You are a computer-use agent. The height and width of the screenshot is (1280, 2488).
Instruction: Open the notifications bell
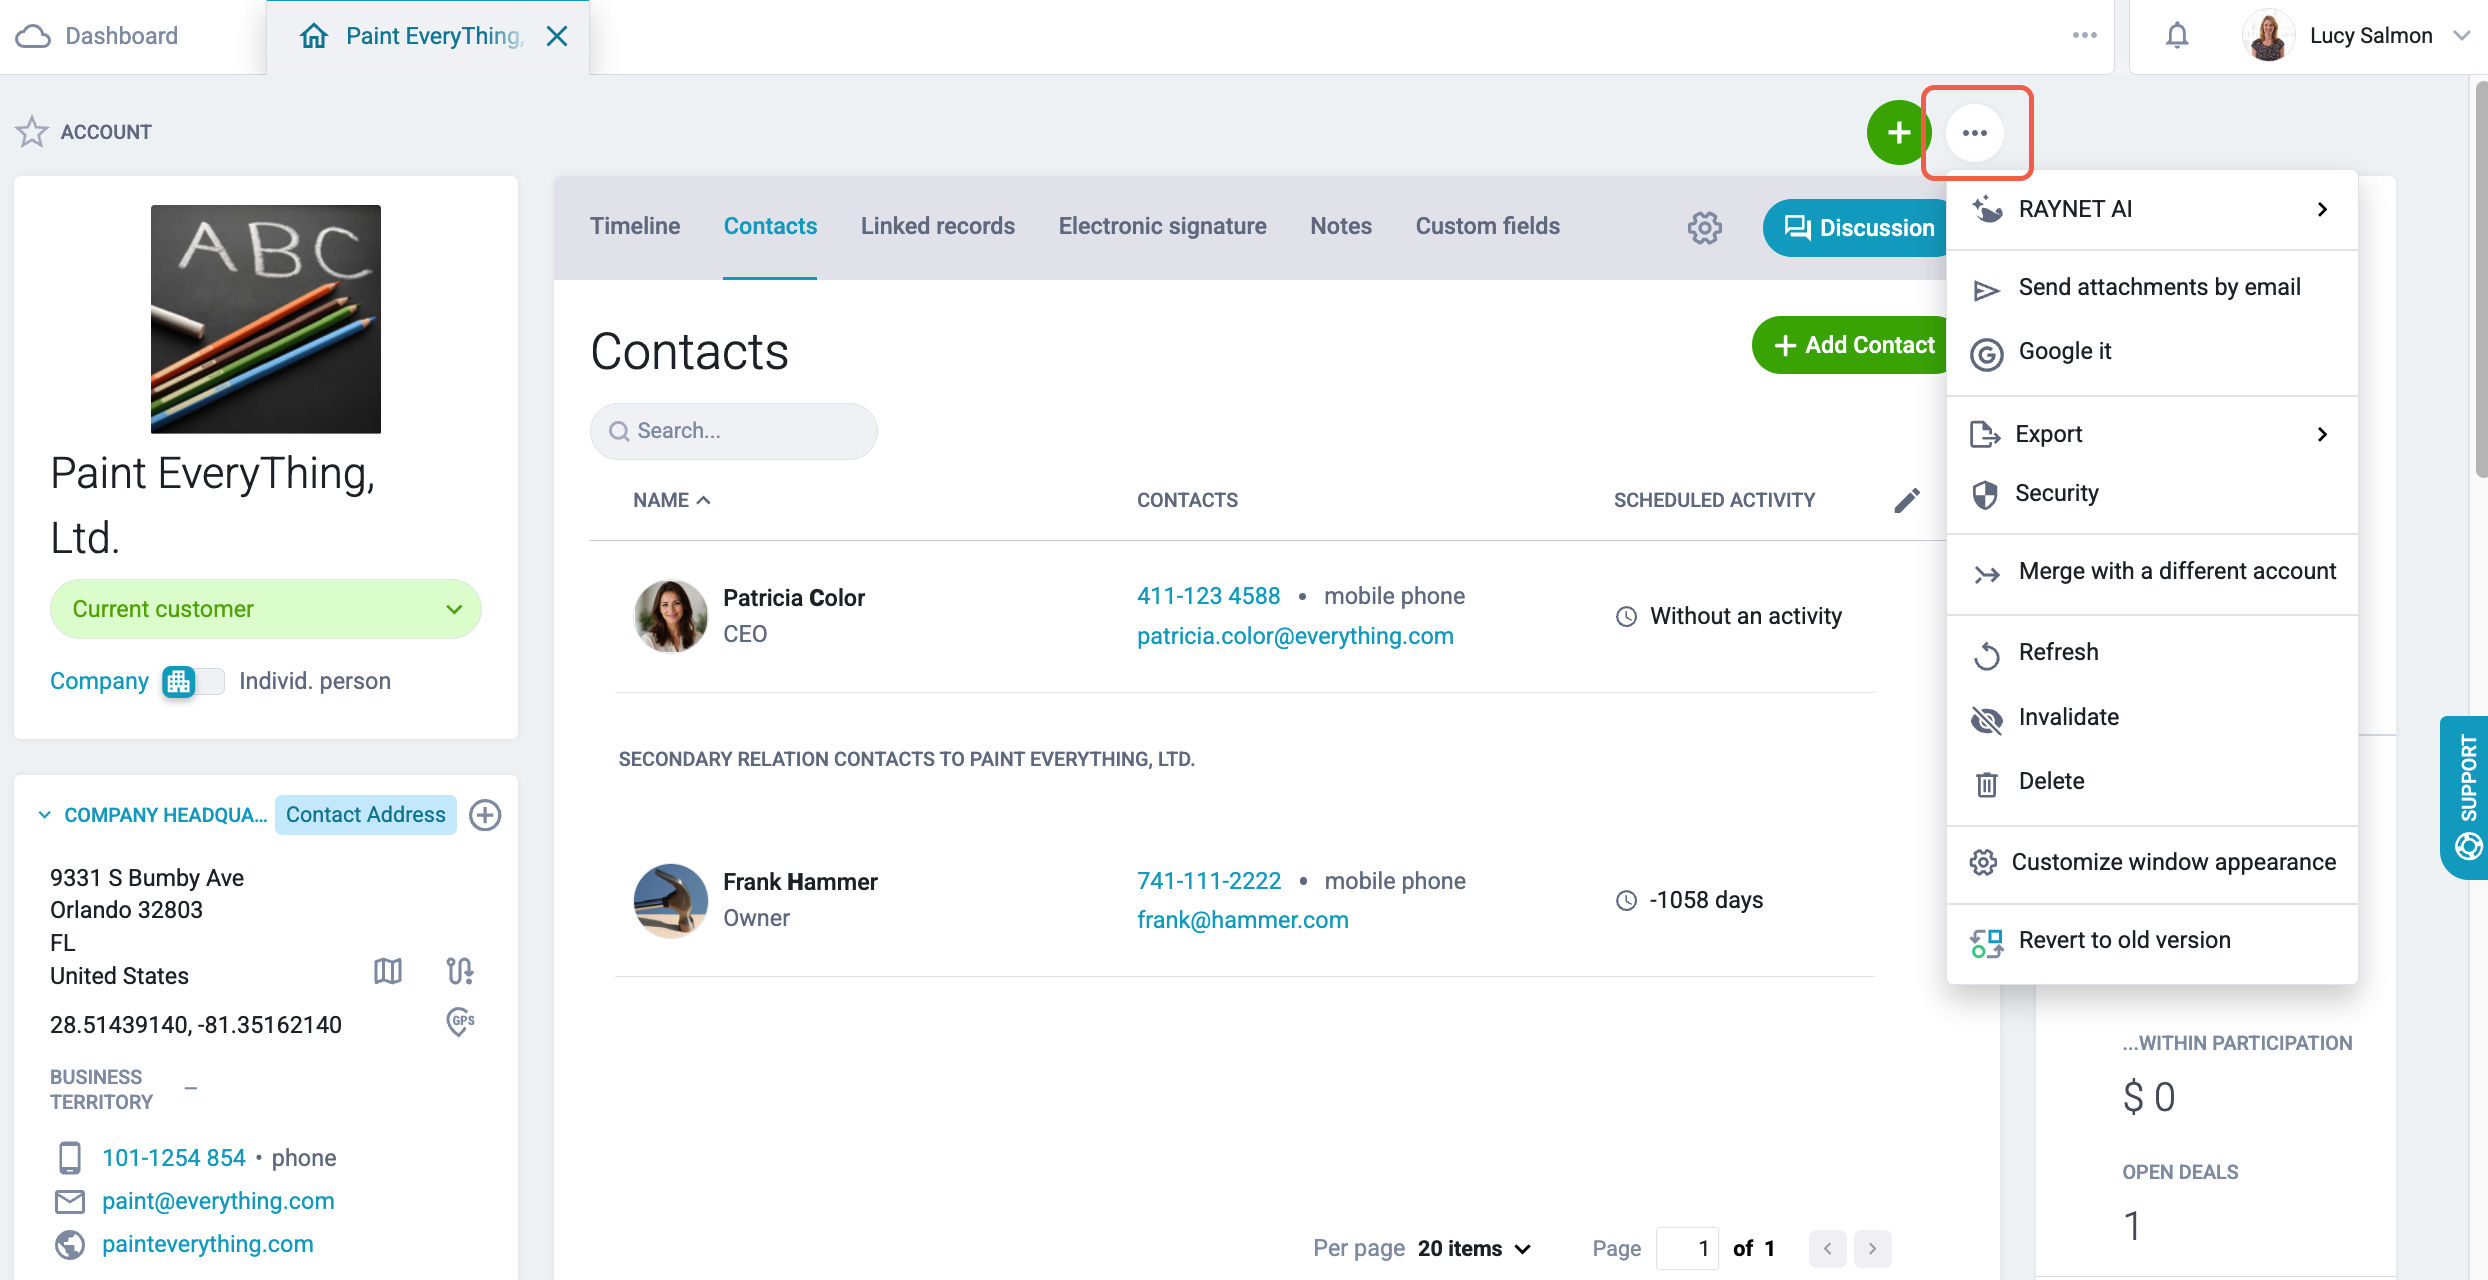coord(2177,36)
